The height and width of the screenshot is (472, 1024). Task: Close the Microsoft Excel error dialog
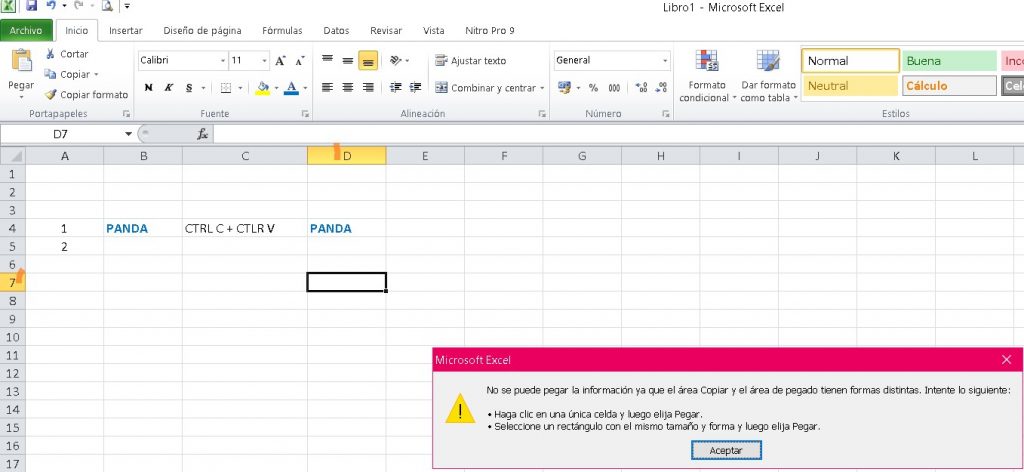[1006, 360]
